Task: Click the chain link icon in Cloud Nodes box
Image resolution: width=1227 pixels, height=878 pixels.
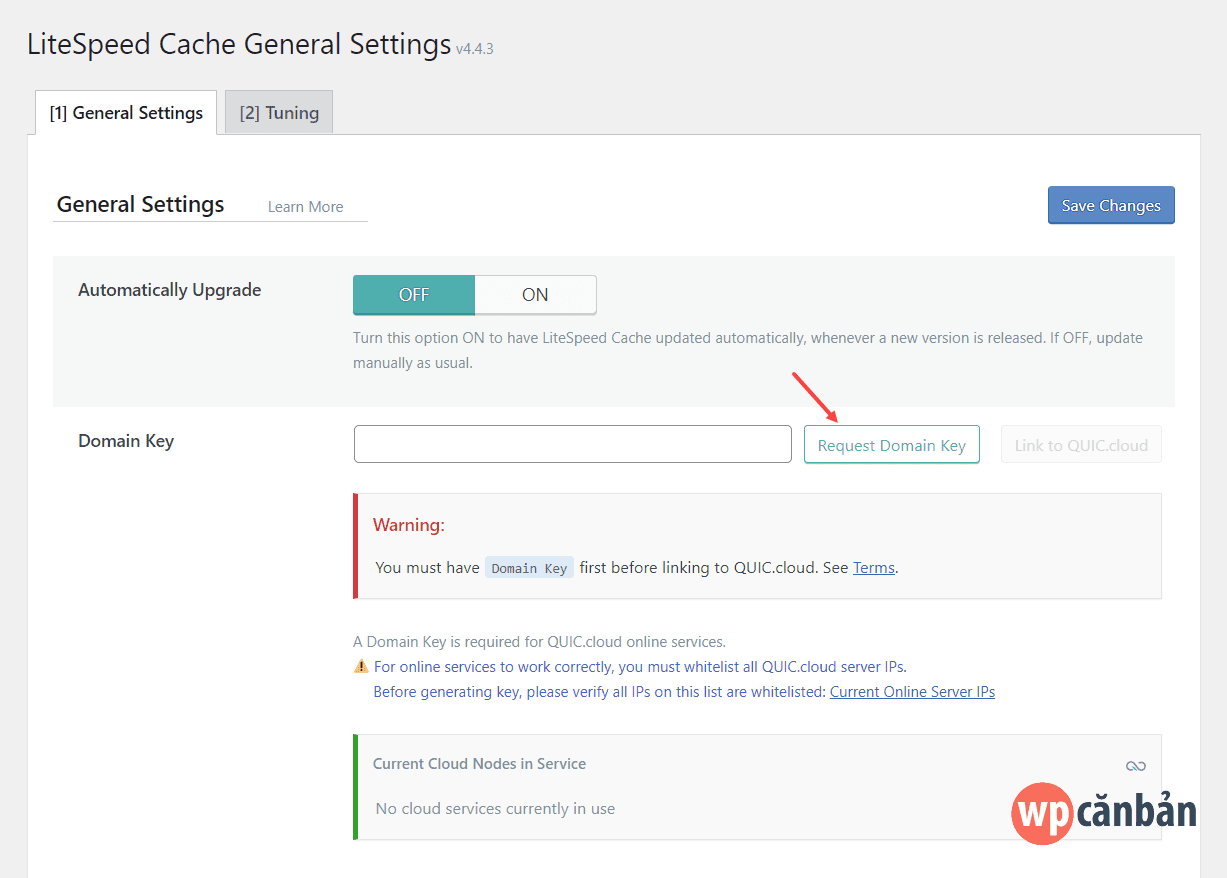Action: (x=1135, y=766)
